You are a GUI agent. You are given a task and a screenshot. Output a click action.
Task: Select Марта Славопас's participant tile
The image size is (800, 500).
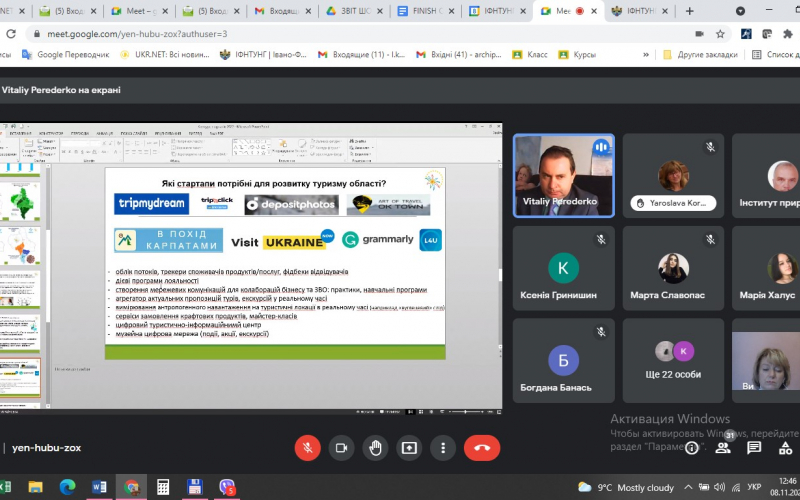coord(673,268)
